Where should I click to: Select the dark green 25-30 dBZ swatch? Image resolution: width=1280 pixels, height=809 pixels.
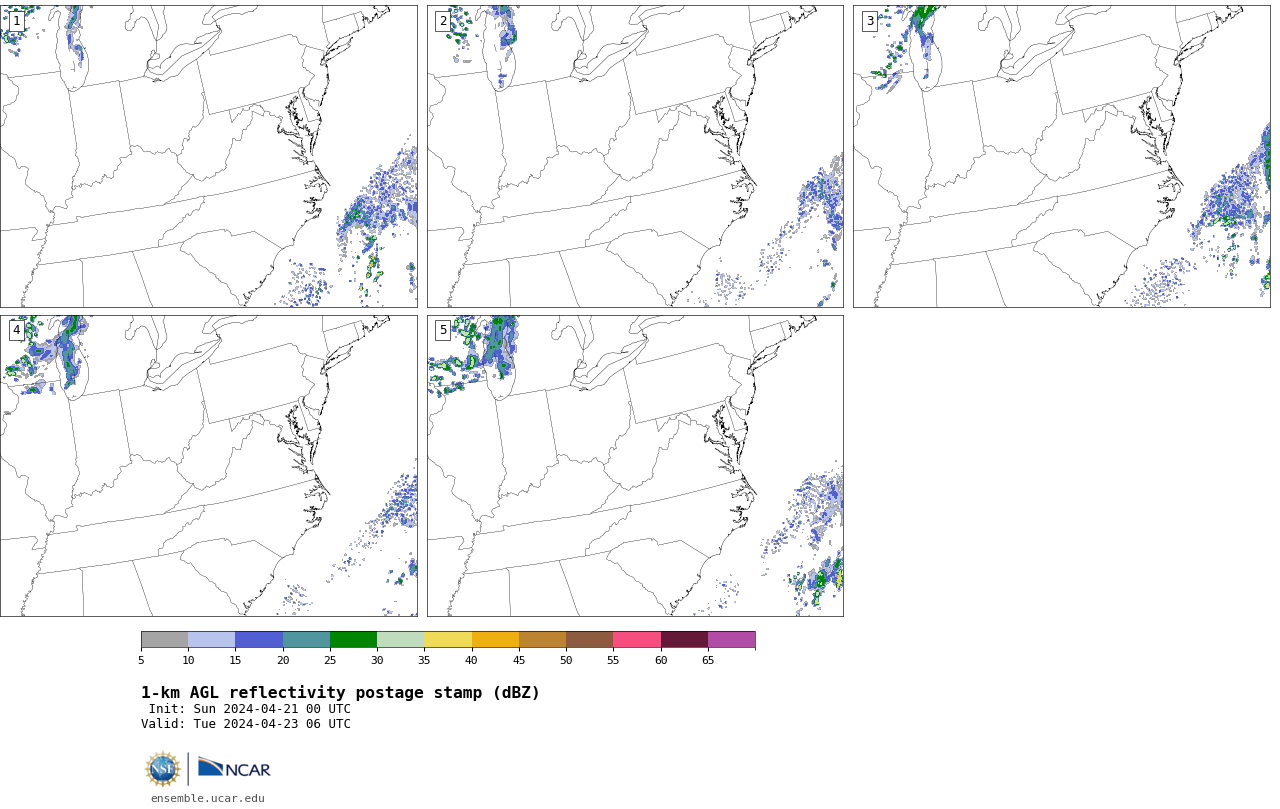(353, 640)
